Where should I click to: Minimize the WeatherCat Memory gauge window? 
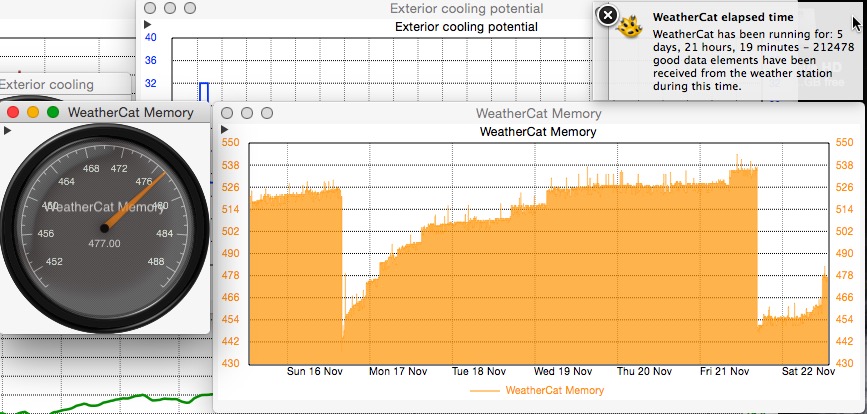pyautogui.click(x=33, y=113)
